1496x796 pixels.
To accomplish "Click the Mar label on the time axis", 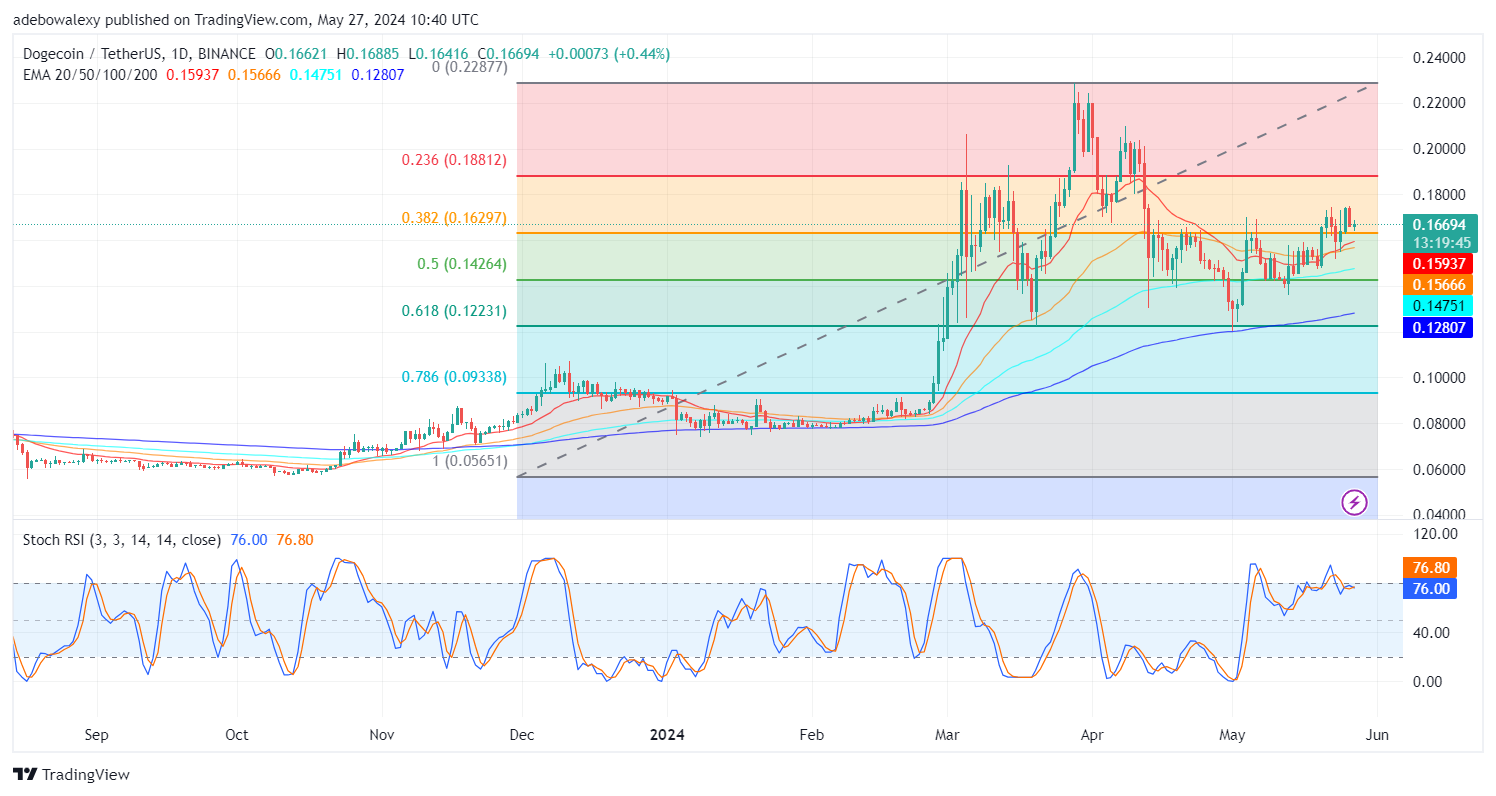I will 947,734.
